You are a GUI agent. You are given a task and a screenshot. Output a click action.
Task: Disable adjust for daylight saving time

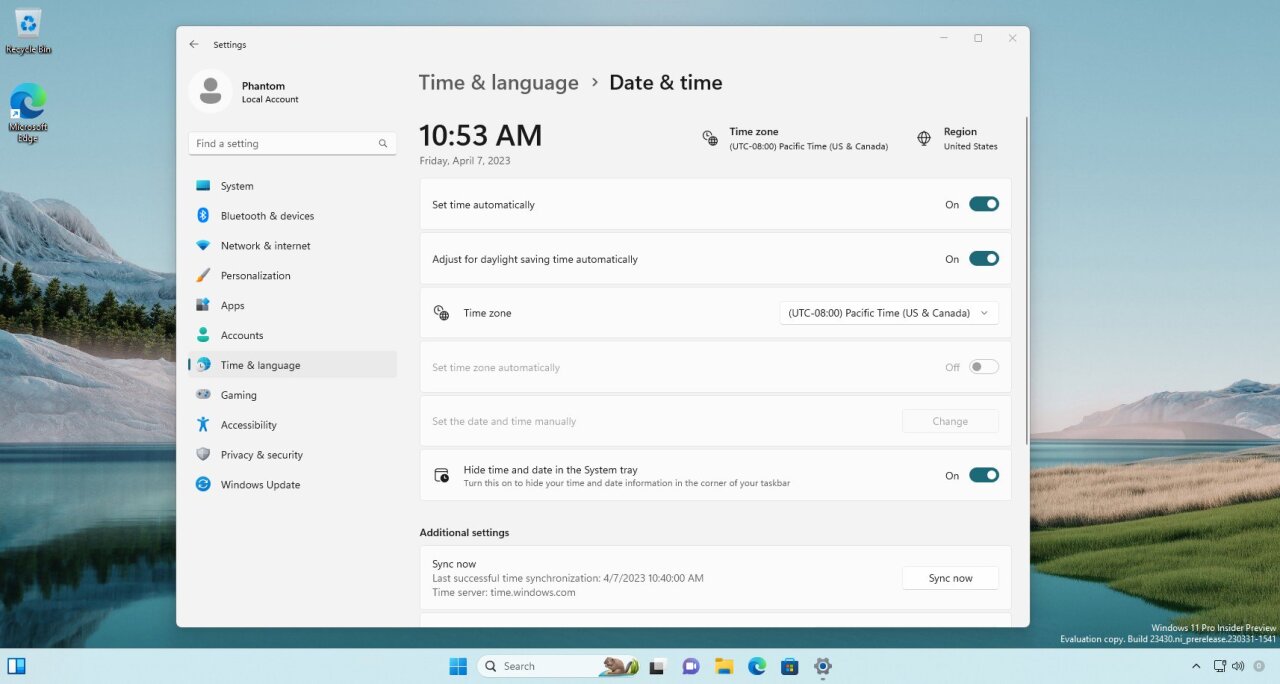point(983,257)
